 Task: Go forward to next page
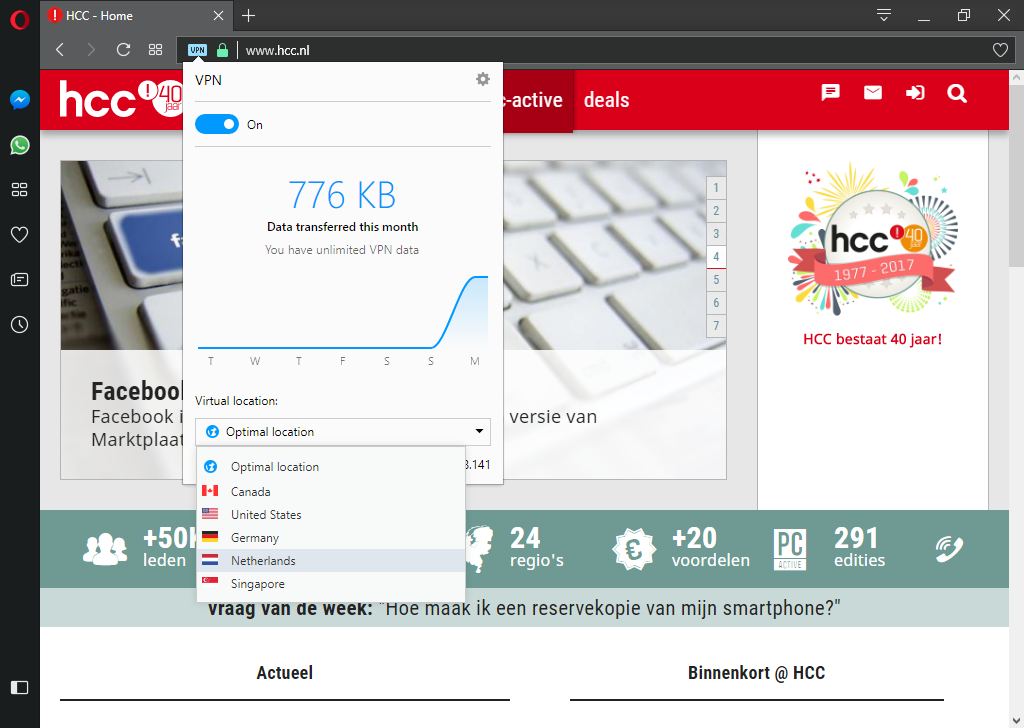click(x=91, y=50)
